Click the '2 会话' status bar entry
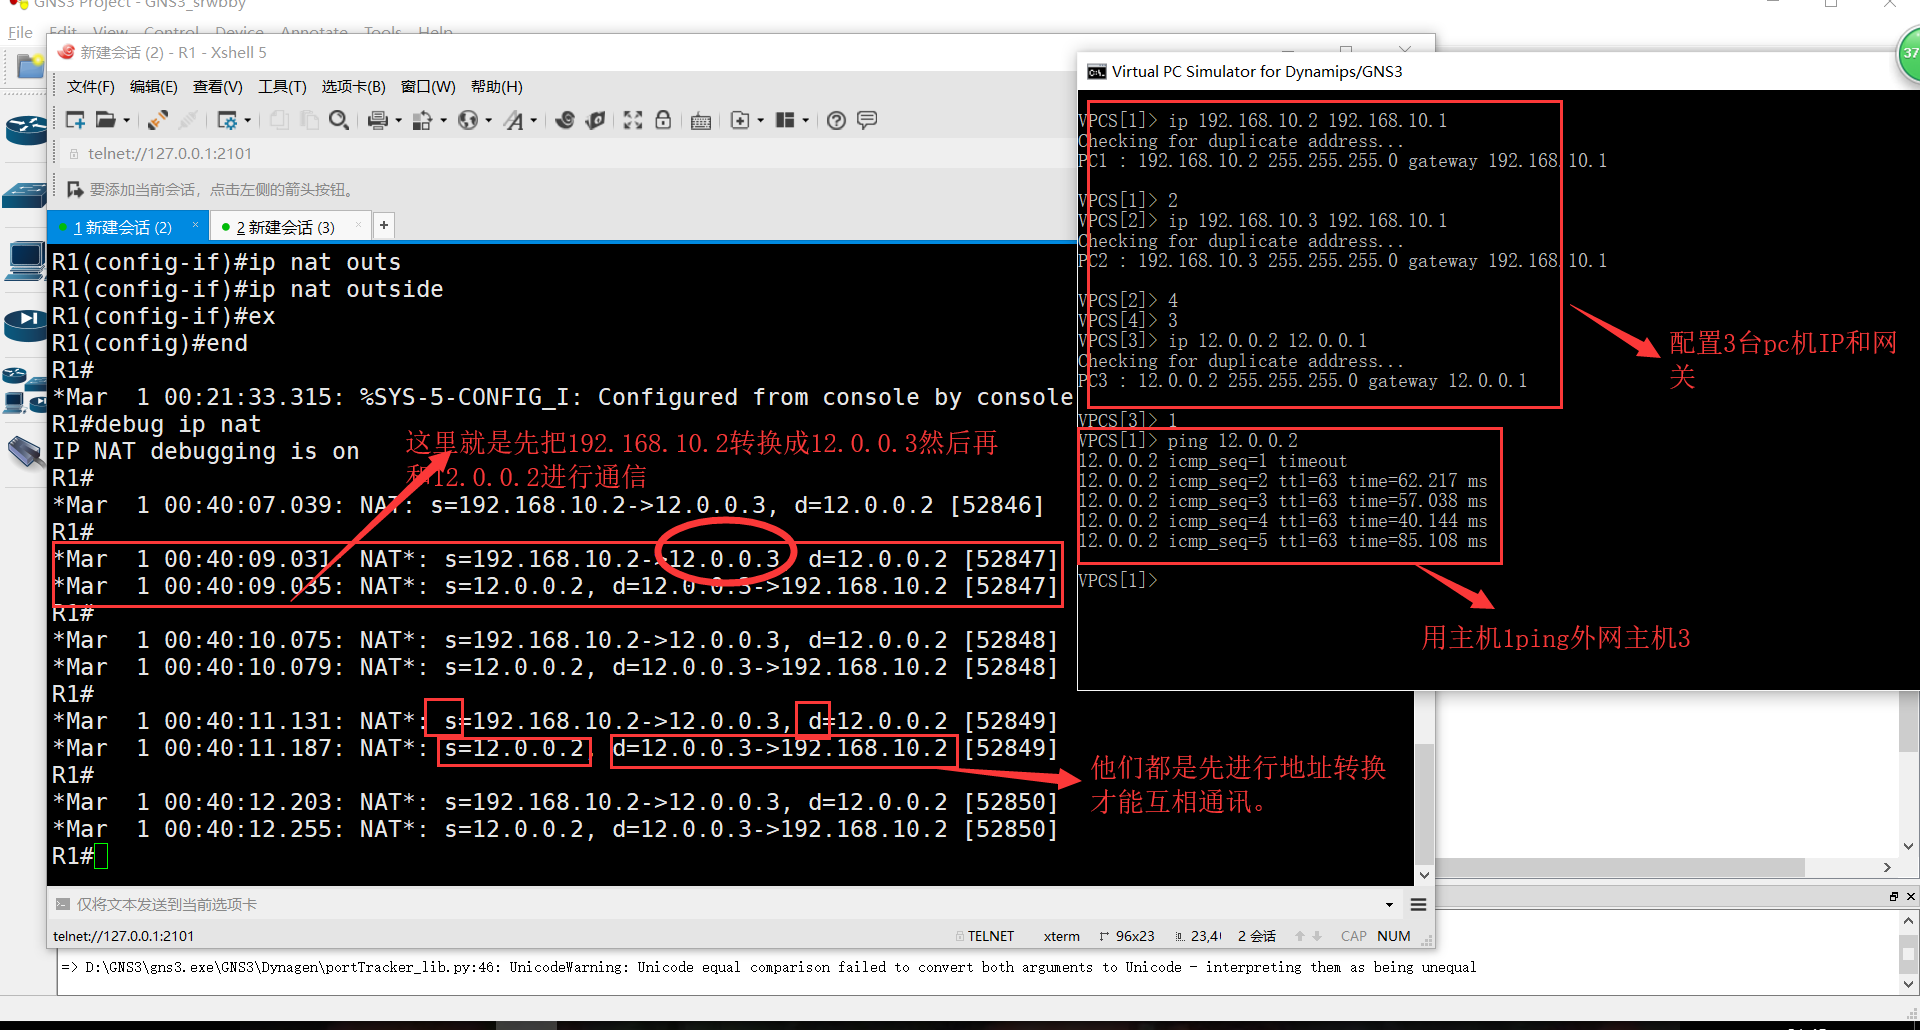The image size is (1920, 1030). [x=1257, y=936]
